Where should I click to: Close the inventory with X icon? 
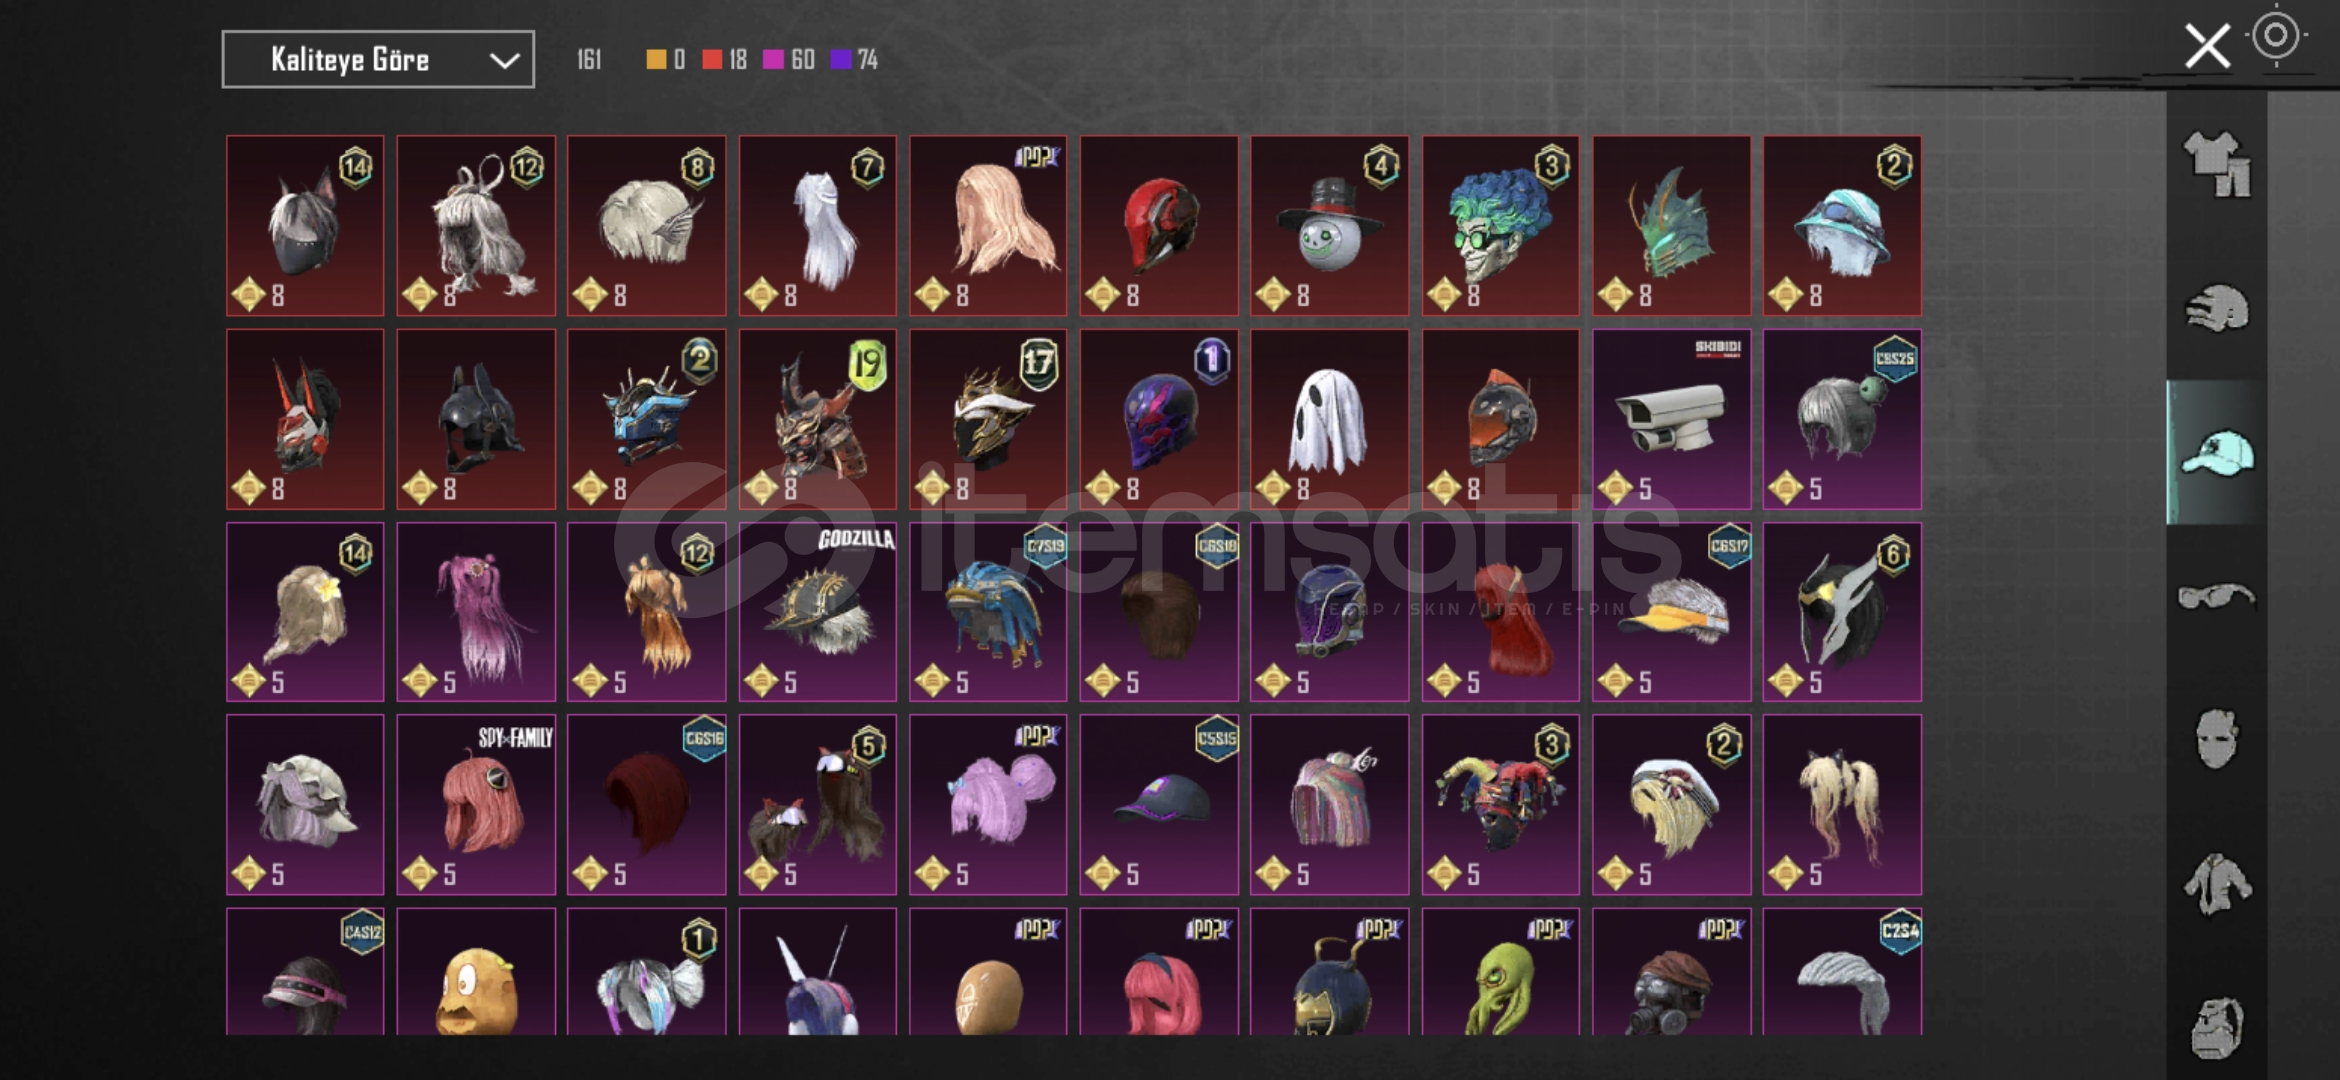2207,46
